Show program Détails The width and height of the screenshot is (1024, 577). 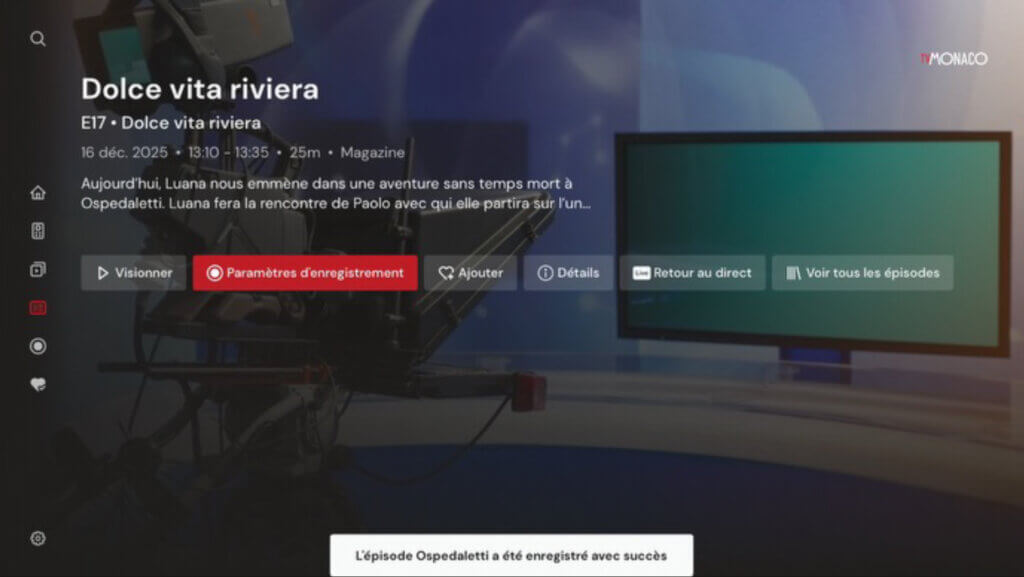568,273
